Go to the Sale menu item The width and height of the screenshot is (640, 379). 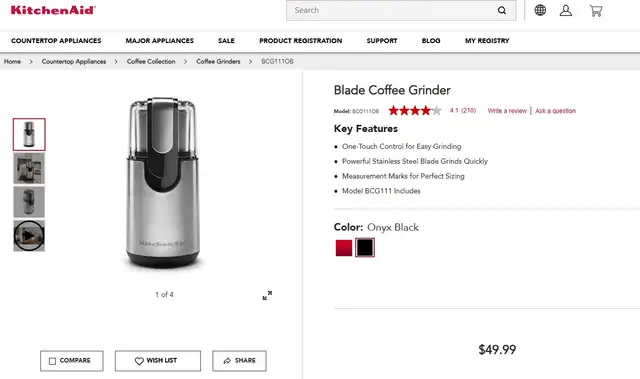point(226,41)
